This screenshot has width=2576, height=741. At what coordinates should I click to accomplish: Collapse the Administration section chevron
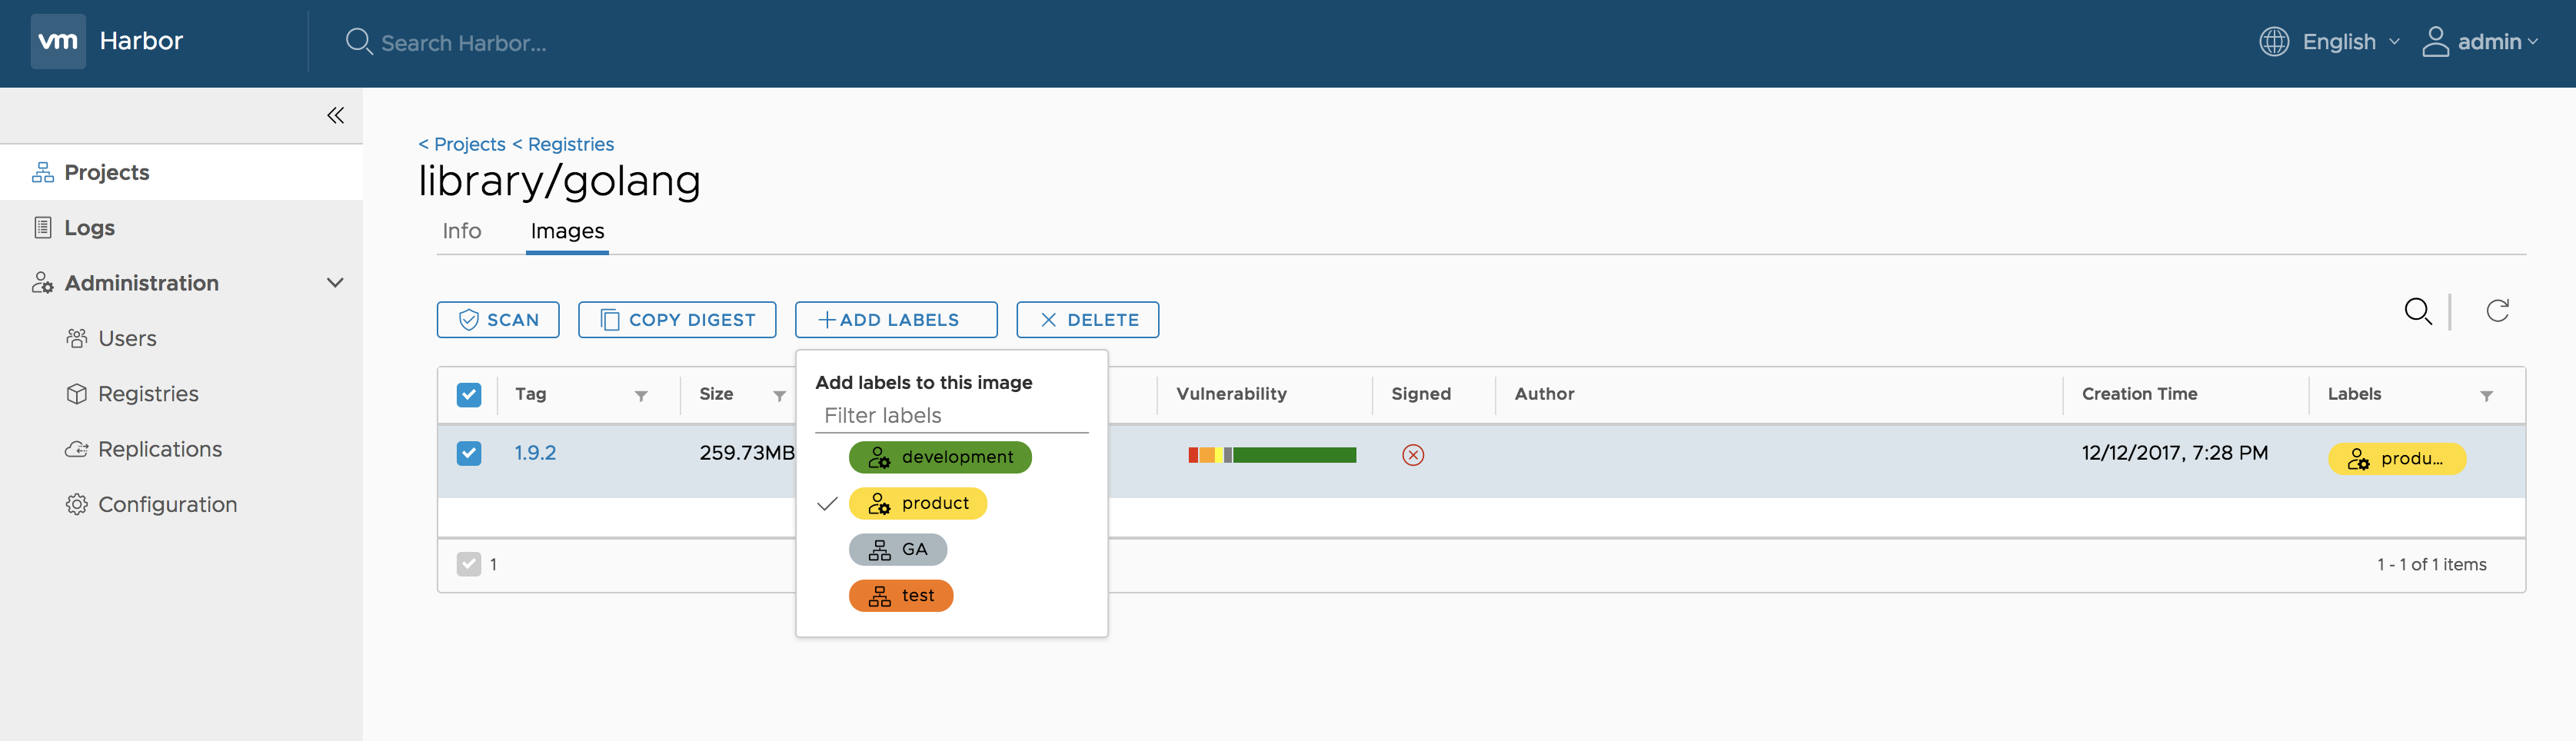335,283
